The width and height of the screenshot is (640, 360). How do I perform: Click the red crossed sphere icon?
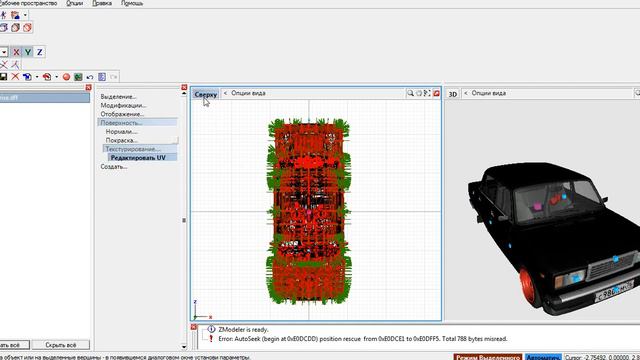click(27, 28)
